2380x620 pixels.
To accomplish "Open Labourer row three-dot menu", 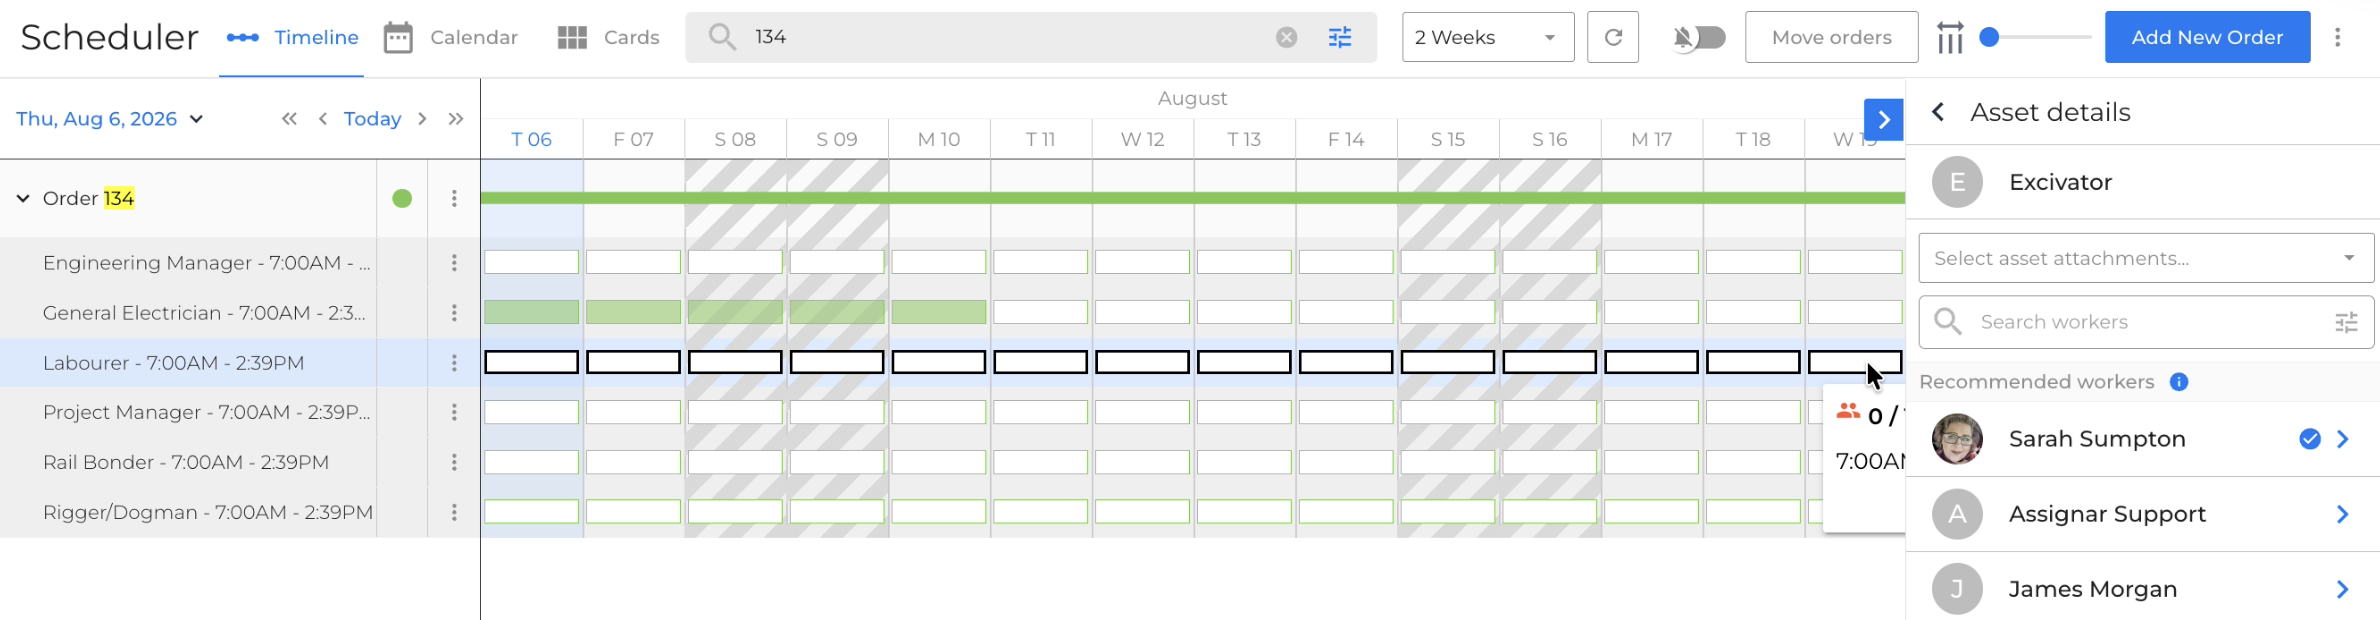I will pos(454,363).
